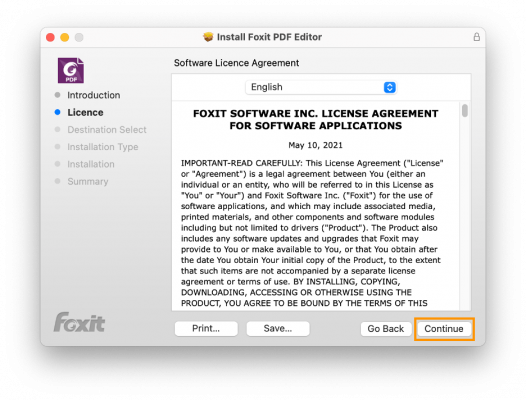Select the Installation Type step
This screenshot has height=400, width=526.
click(103, 147)
